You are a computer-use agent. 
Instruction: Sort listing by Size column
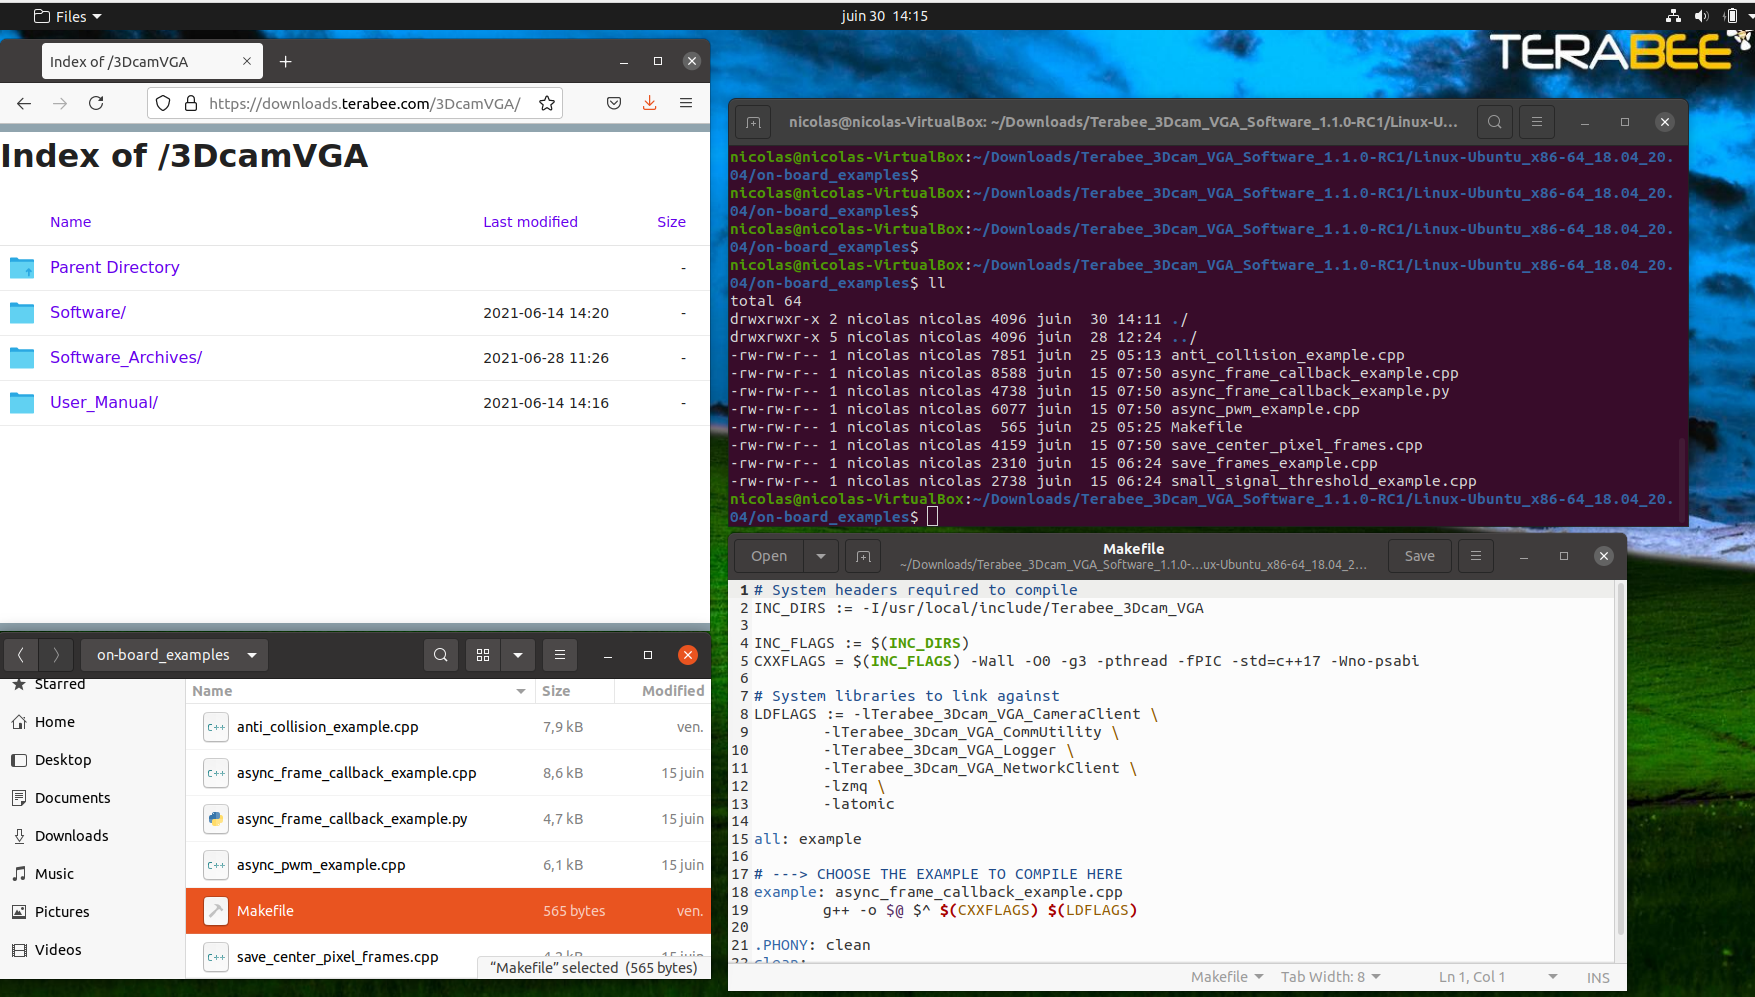tap(671, 222)
